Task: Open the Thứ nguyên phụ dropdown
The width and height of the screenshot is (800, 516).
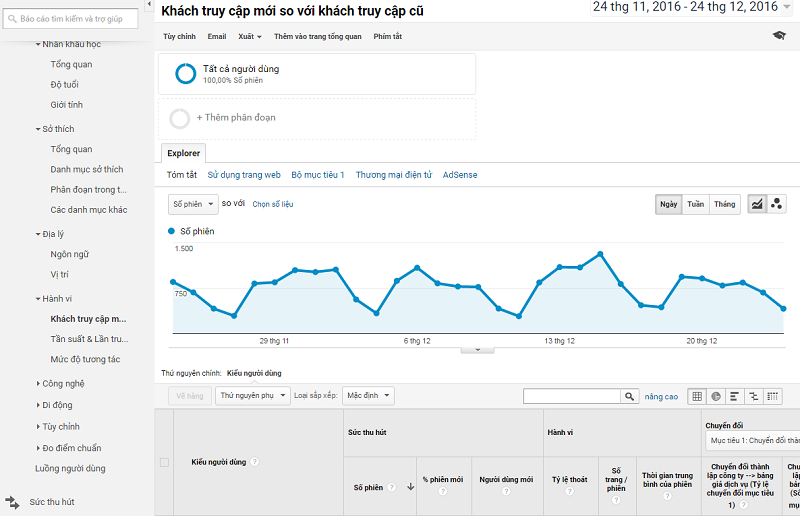Action: pyautogui.click(x=250, y=396)
